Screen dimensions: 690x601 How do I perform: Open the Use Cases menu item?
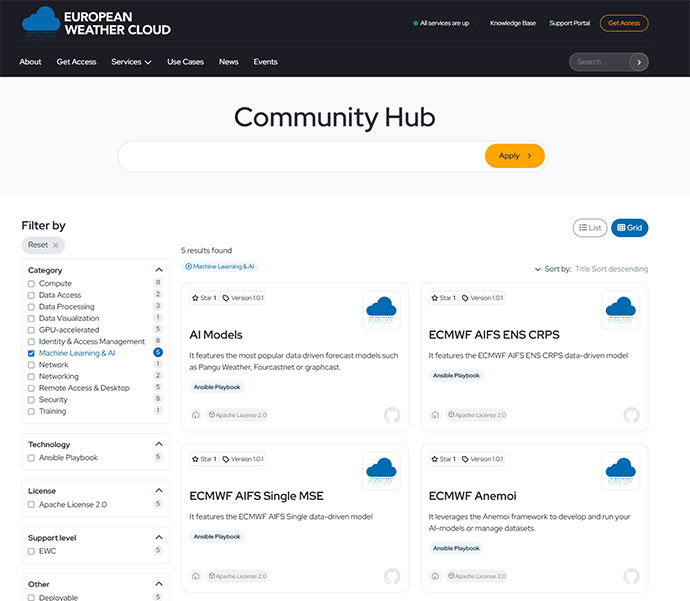point(185,62)
